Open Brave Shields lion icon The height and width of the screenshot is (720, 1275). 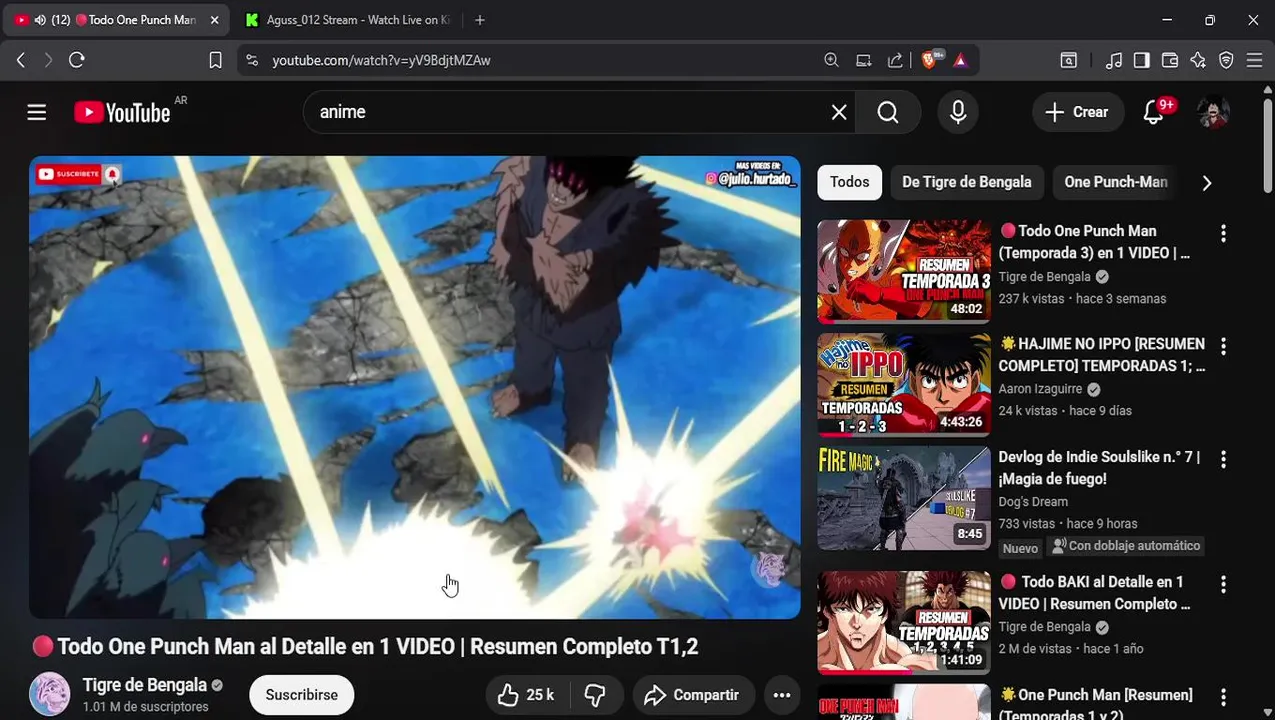930,60
